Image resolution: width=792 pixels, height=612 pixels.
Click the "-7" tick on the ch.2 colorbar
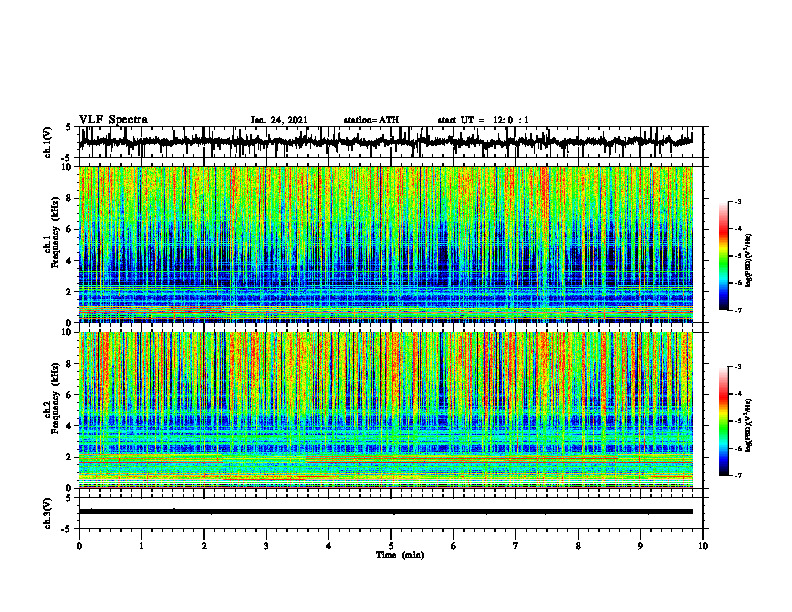pos(738,476)
